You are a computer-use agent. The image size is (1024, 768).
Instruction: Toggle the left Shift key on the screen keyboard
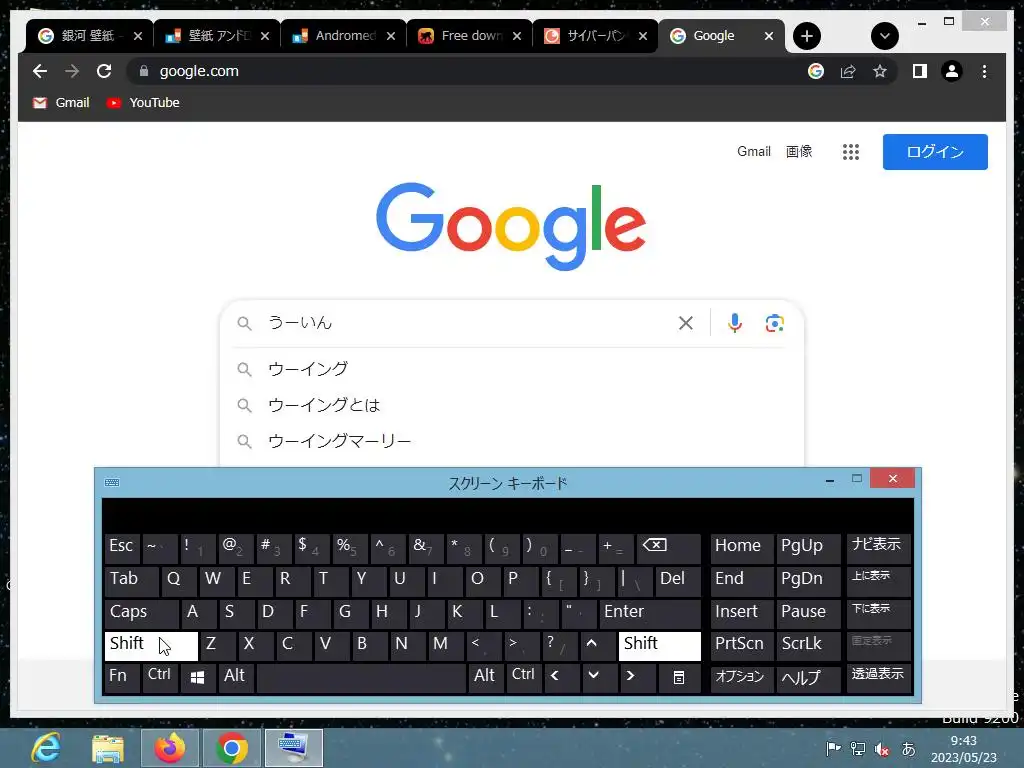(151, 645)
